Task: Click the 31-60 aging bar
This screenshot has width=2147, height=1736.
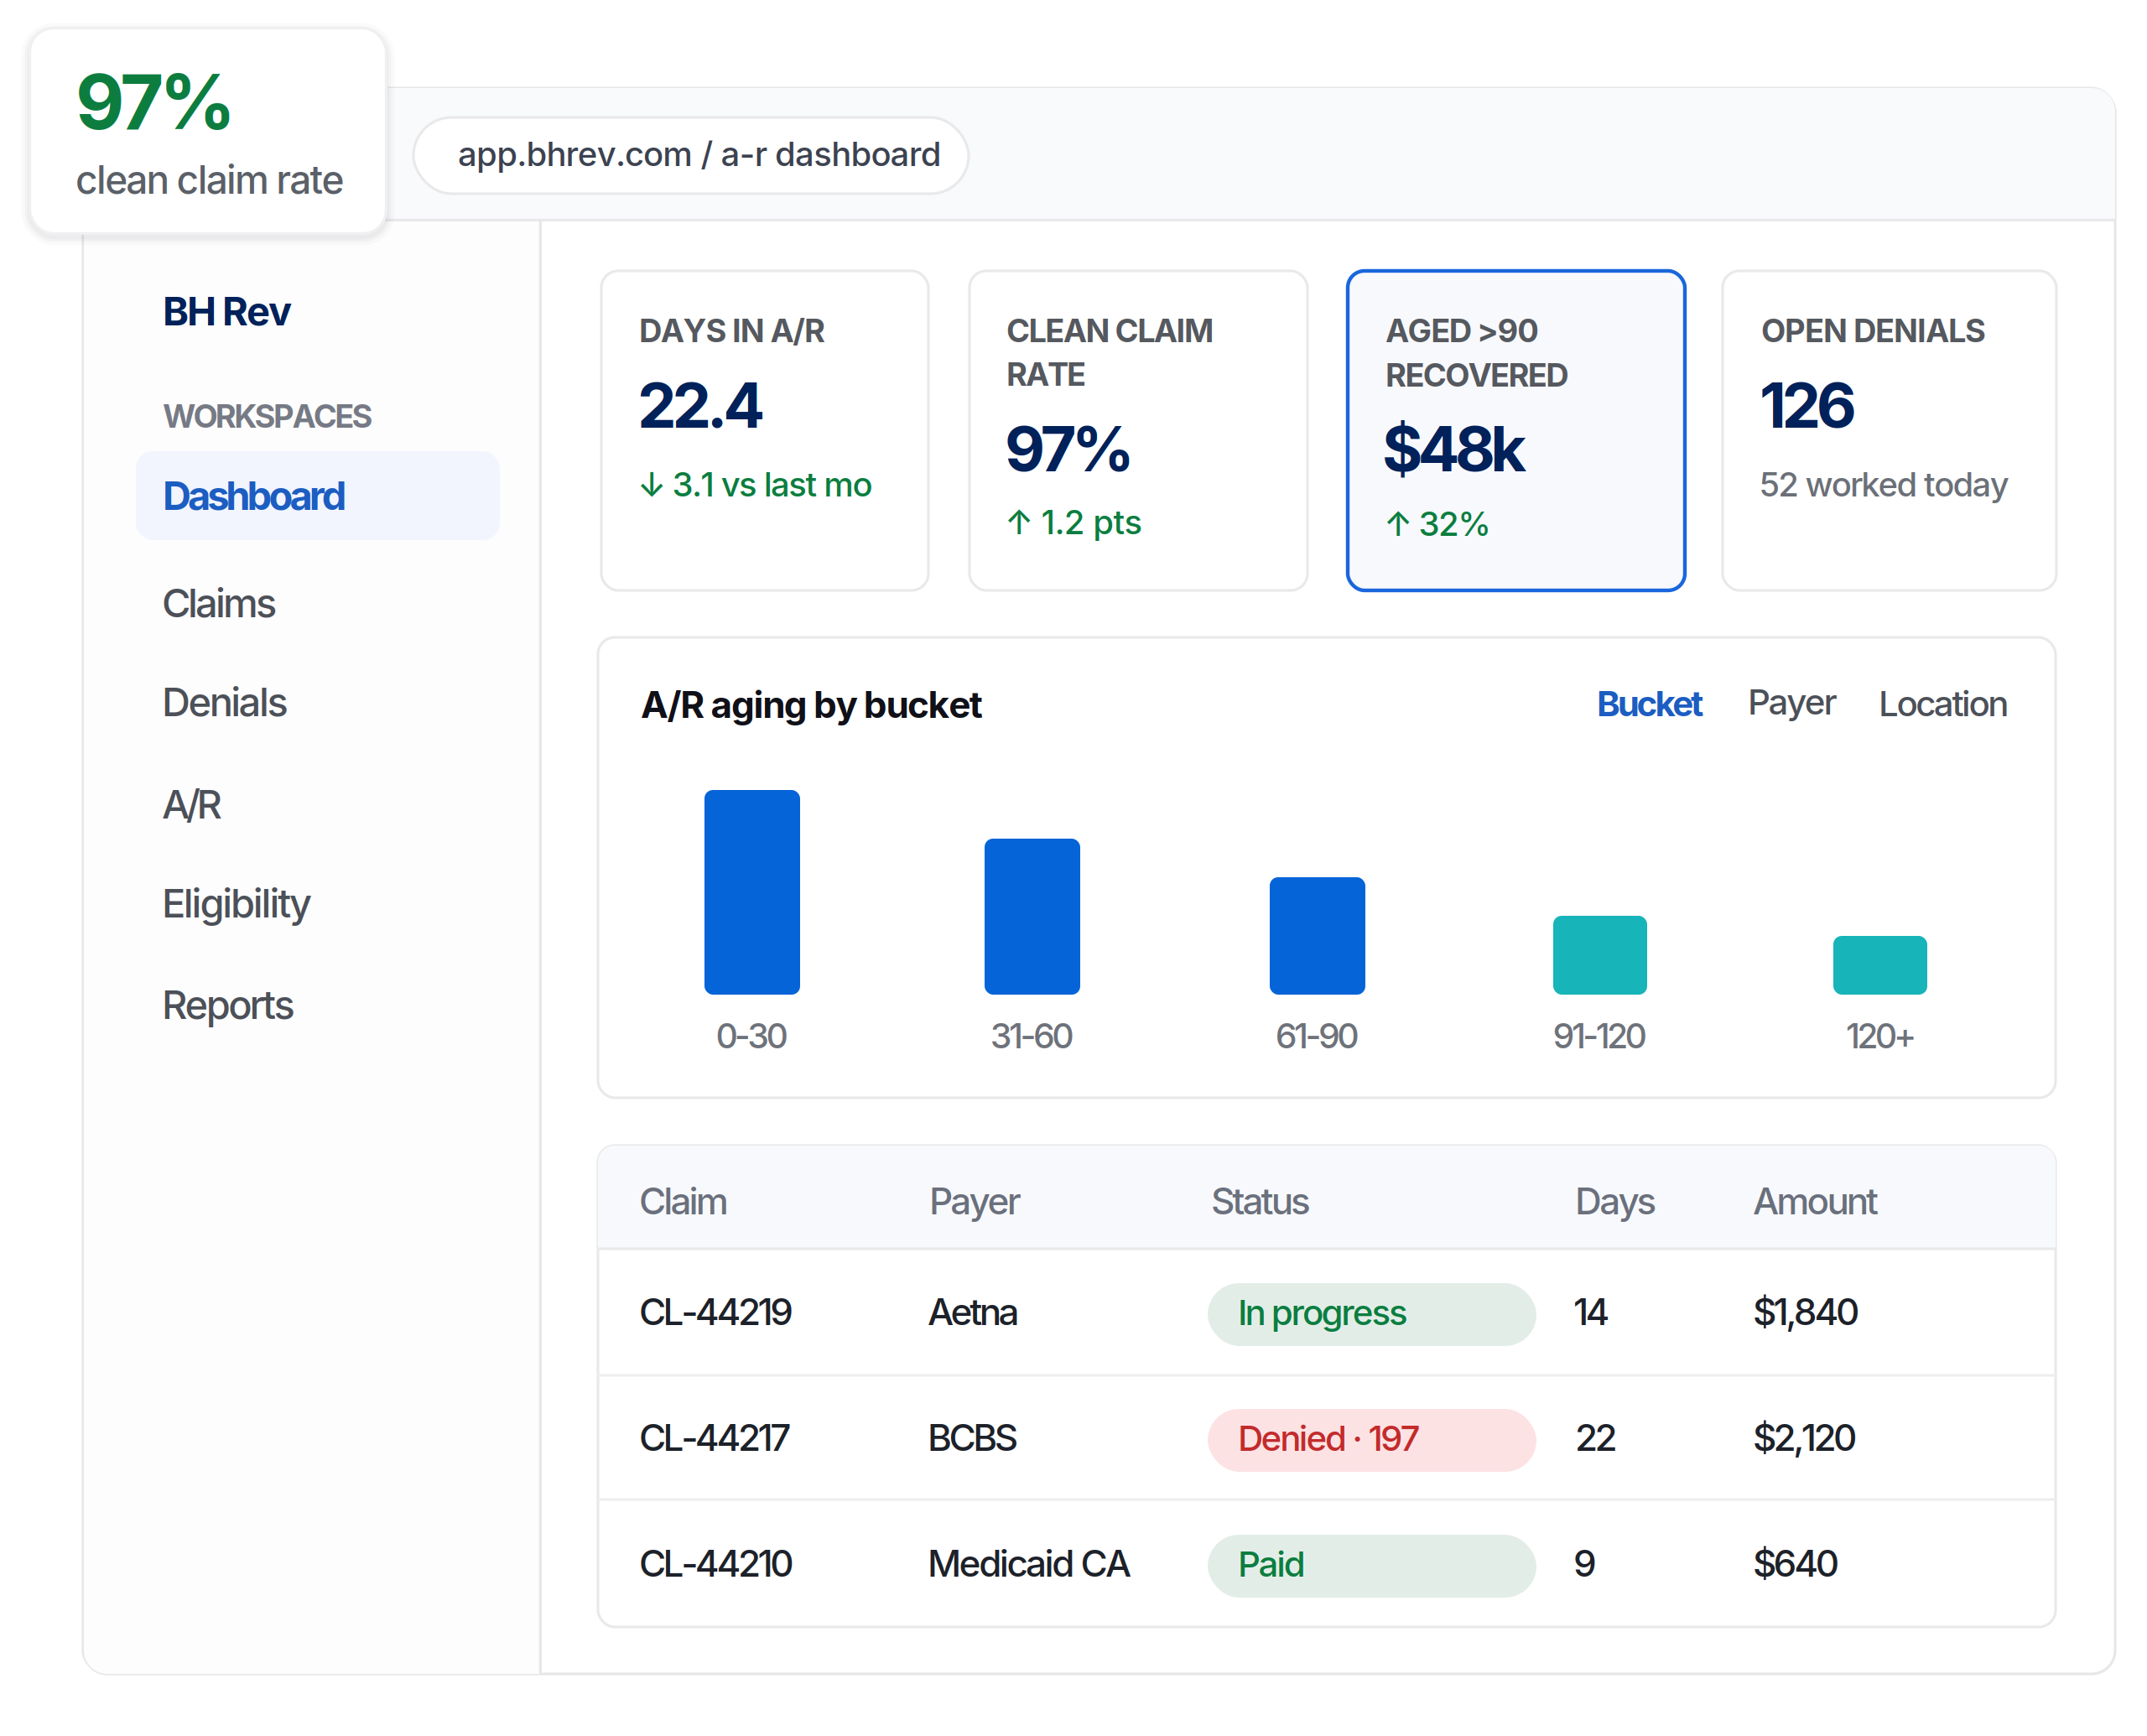Action: [1032, 916]
